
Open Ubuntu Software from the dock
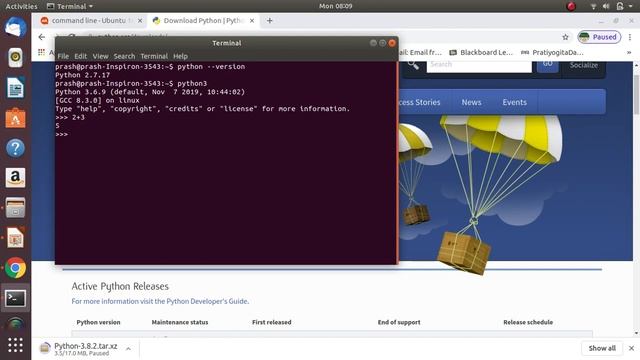point(16,118)
